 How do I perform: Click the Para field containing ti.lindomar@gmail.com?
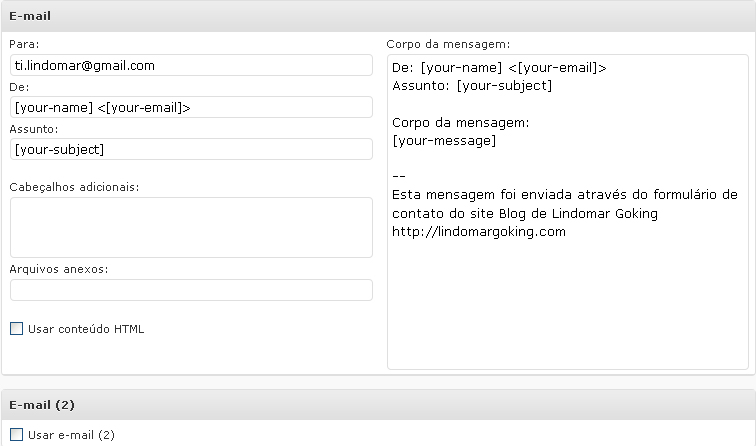(191, 65)
